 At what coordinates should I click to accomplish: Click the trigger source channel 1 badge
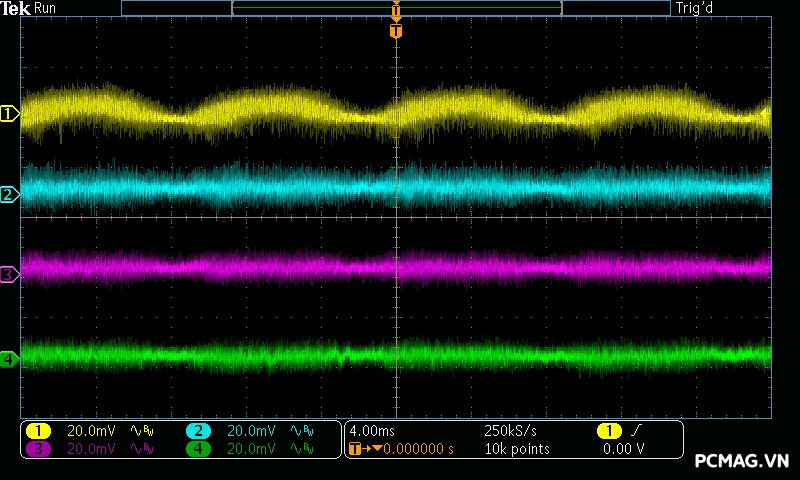[608, 430]
